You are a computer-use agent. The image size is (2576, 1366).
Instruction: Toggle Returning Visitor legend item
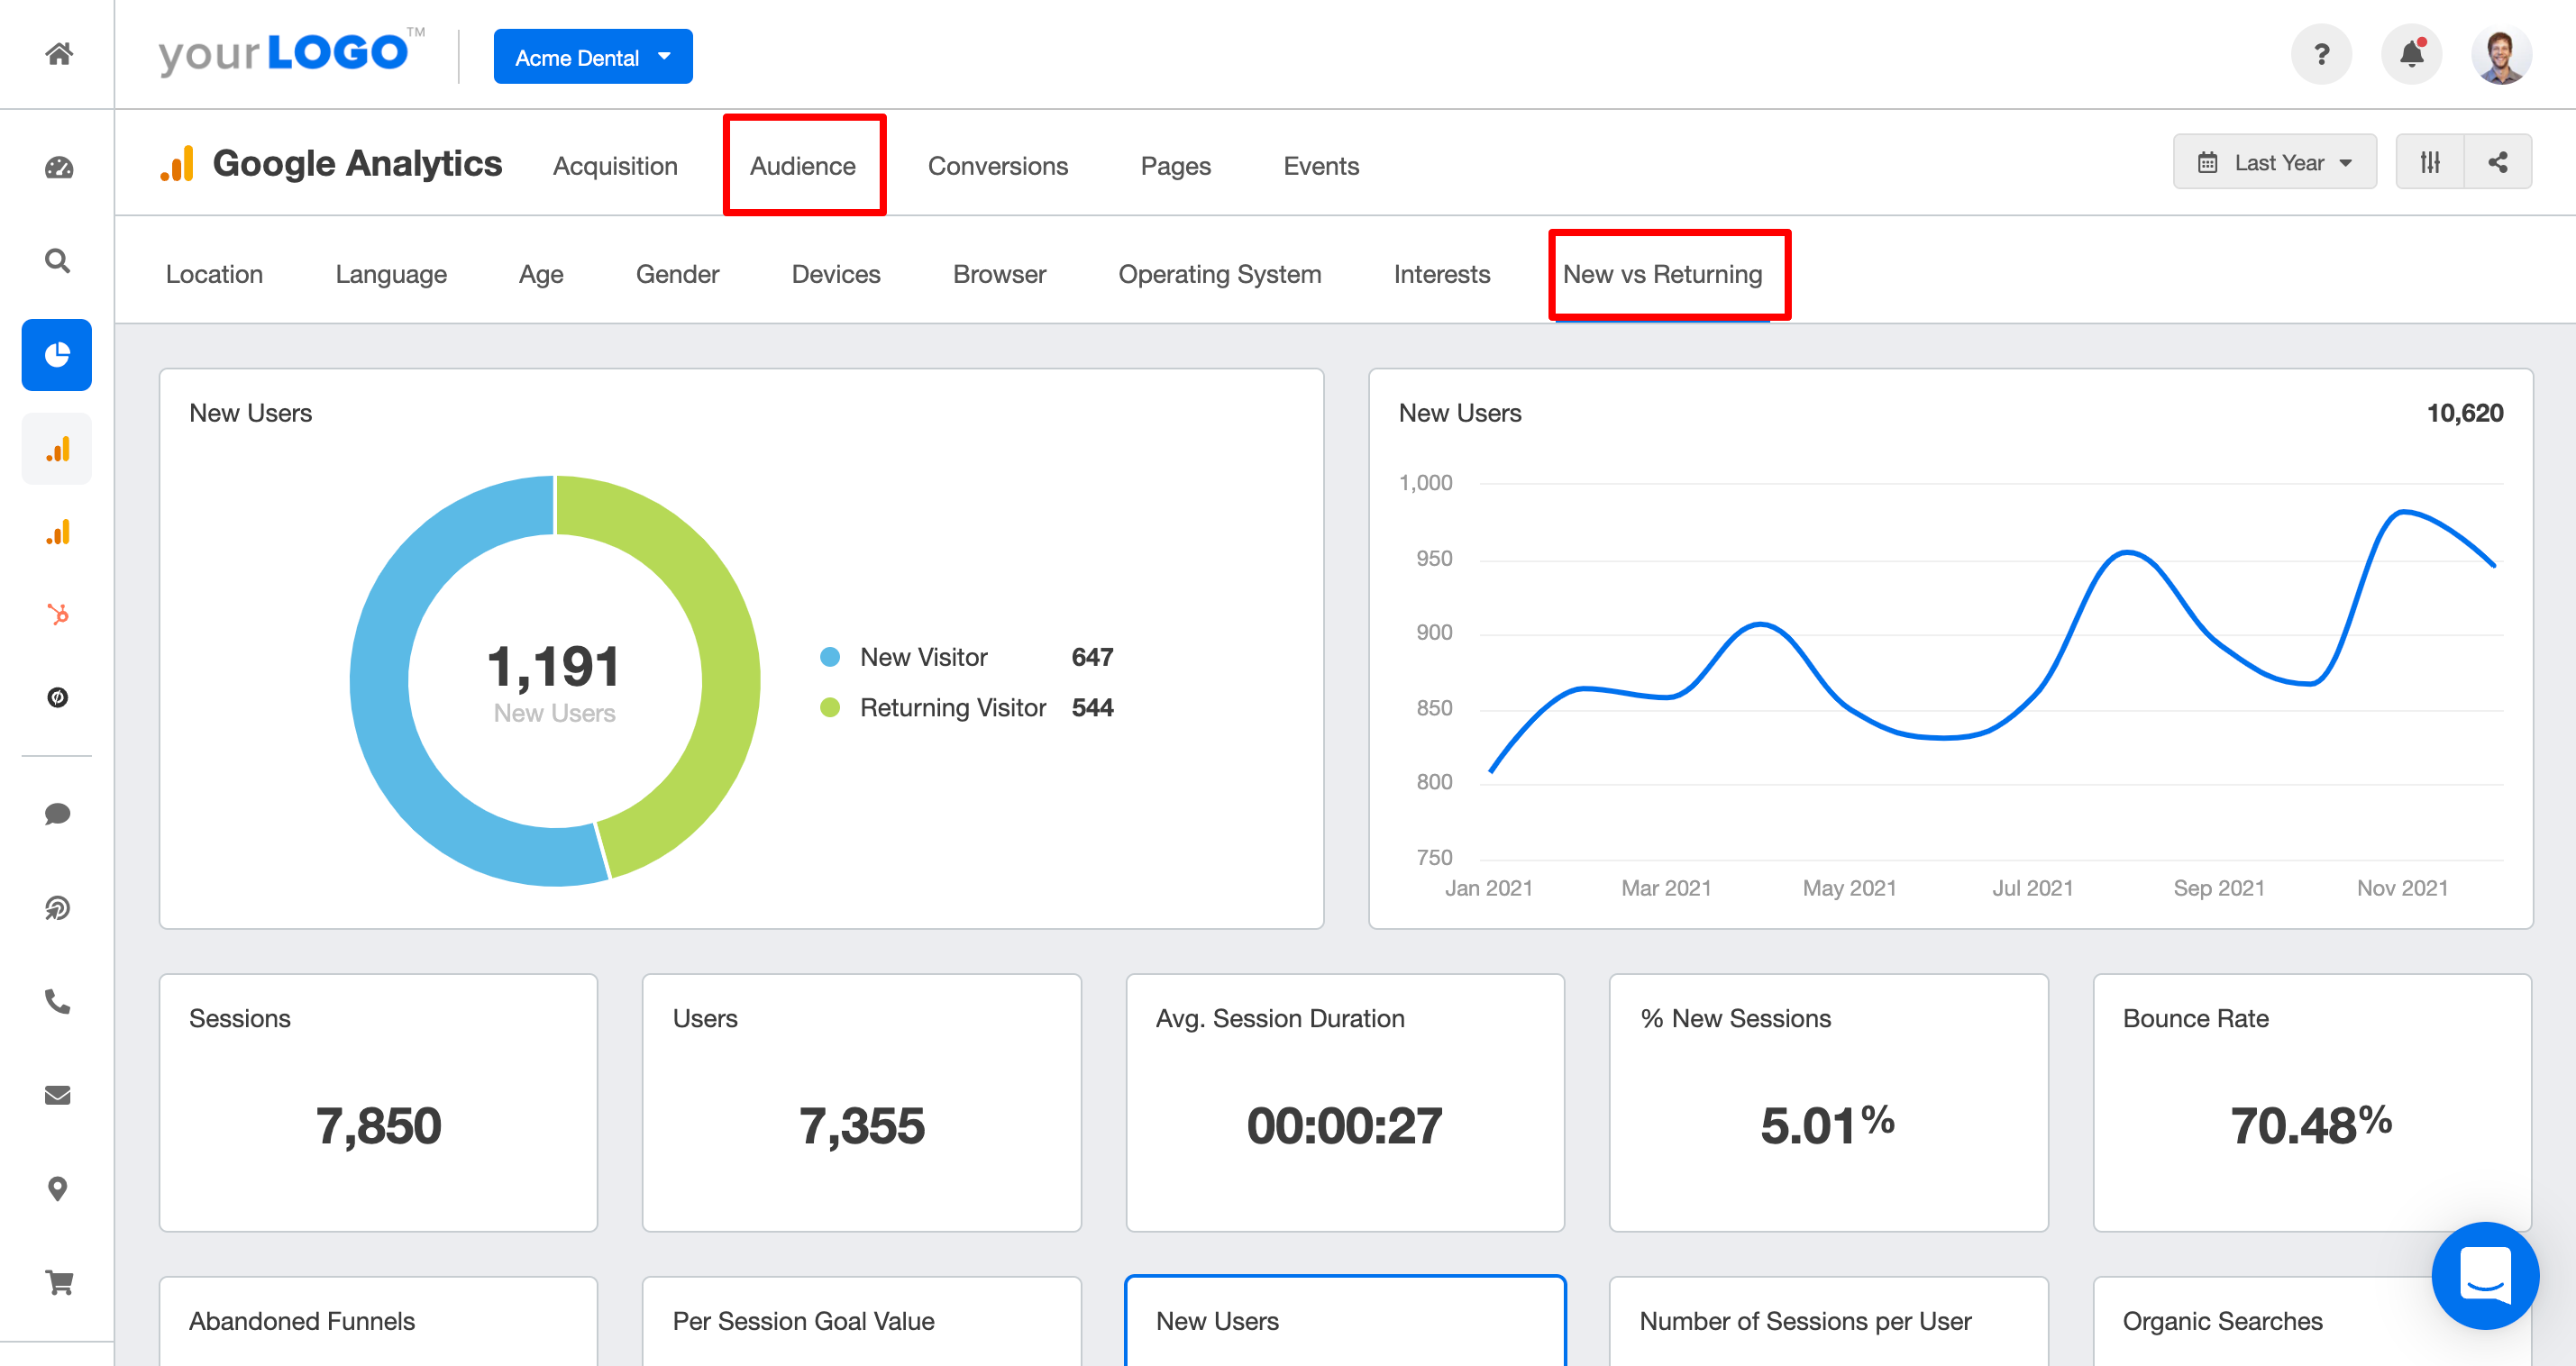[951, 707]
